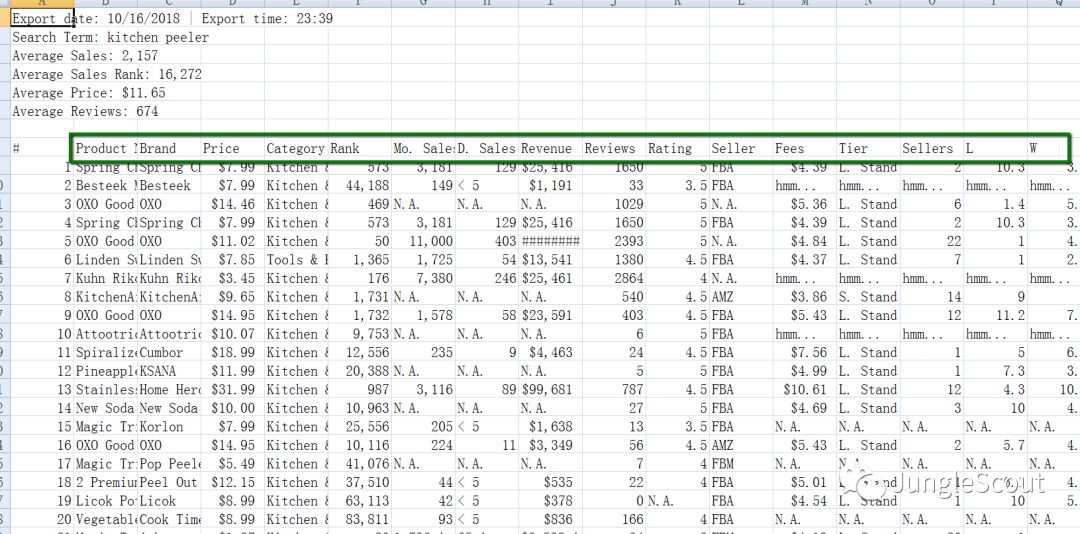Select the rank cell 63,113
This screenshot has width=1080, height=534.
point(360,502)
